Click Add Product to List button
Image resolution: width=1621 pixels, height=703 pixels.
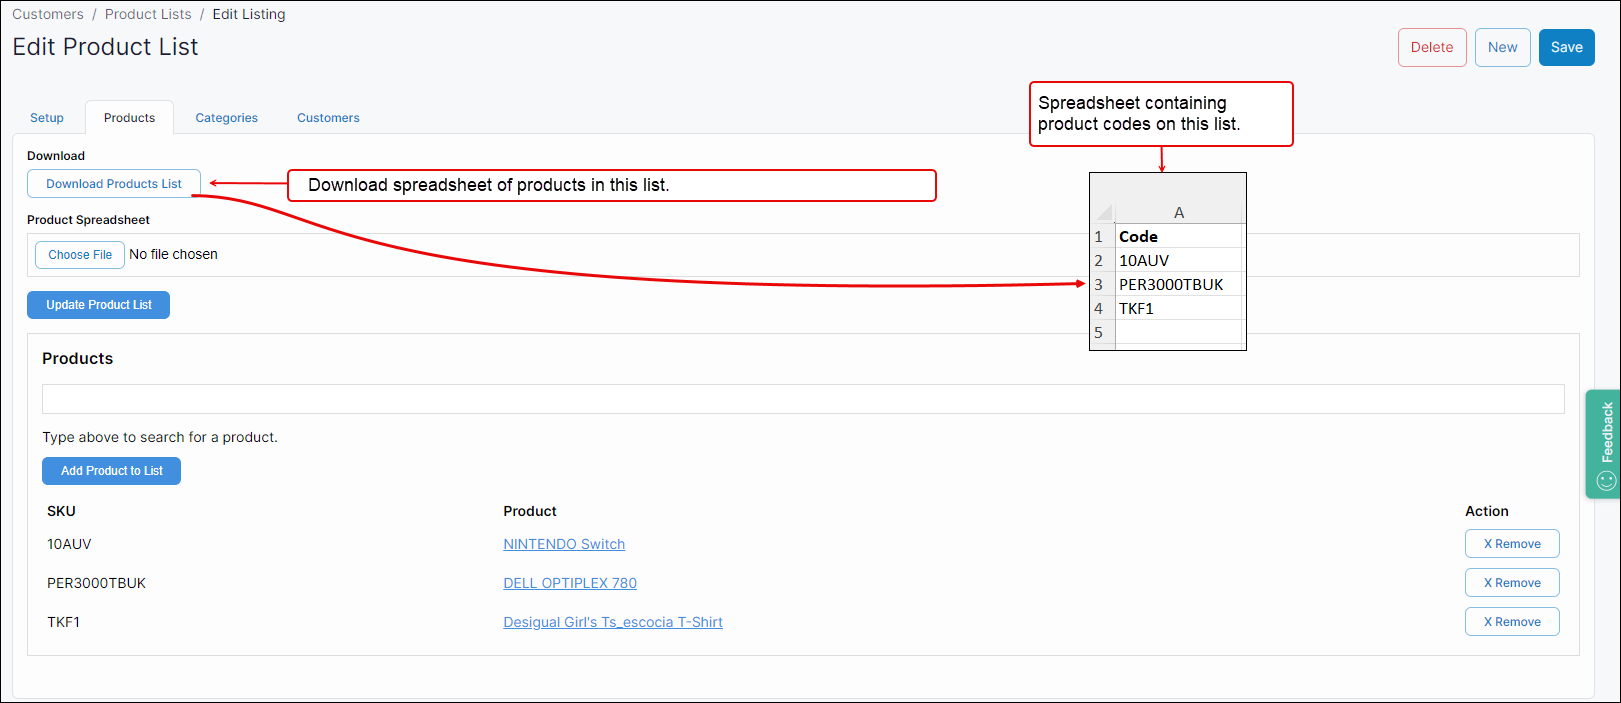pyautogui.click(x=111, y=471)
